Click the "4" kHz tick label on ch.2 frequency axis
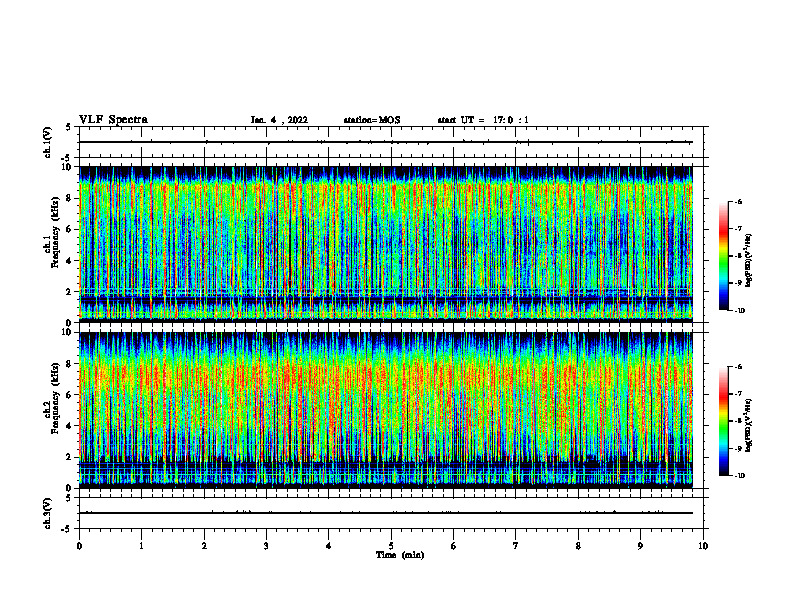Screen dimensions: 792x612 (70, 426)
